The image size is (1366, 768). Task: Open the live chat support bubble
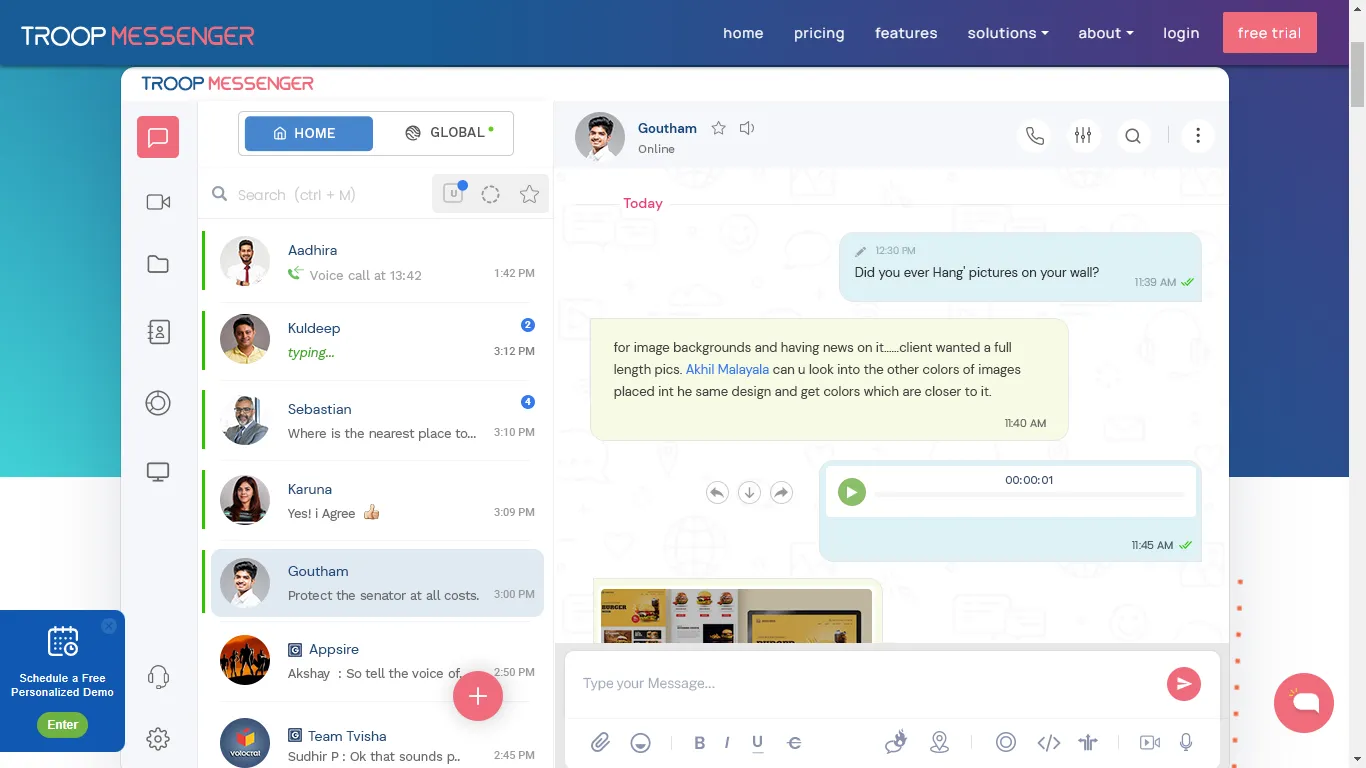(x=1304, y=703)
